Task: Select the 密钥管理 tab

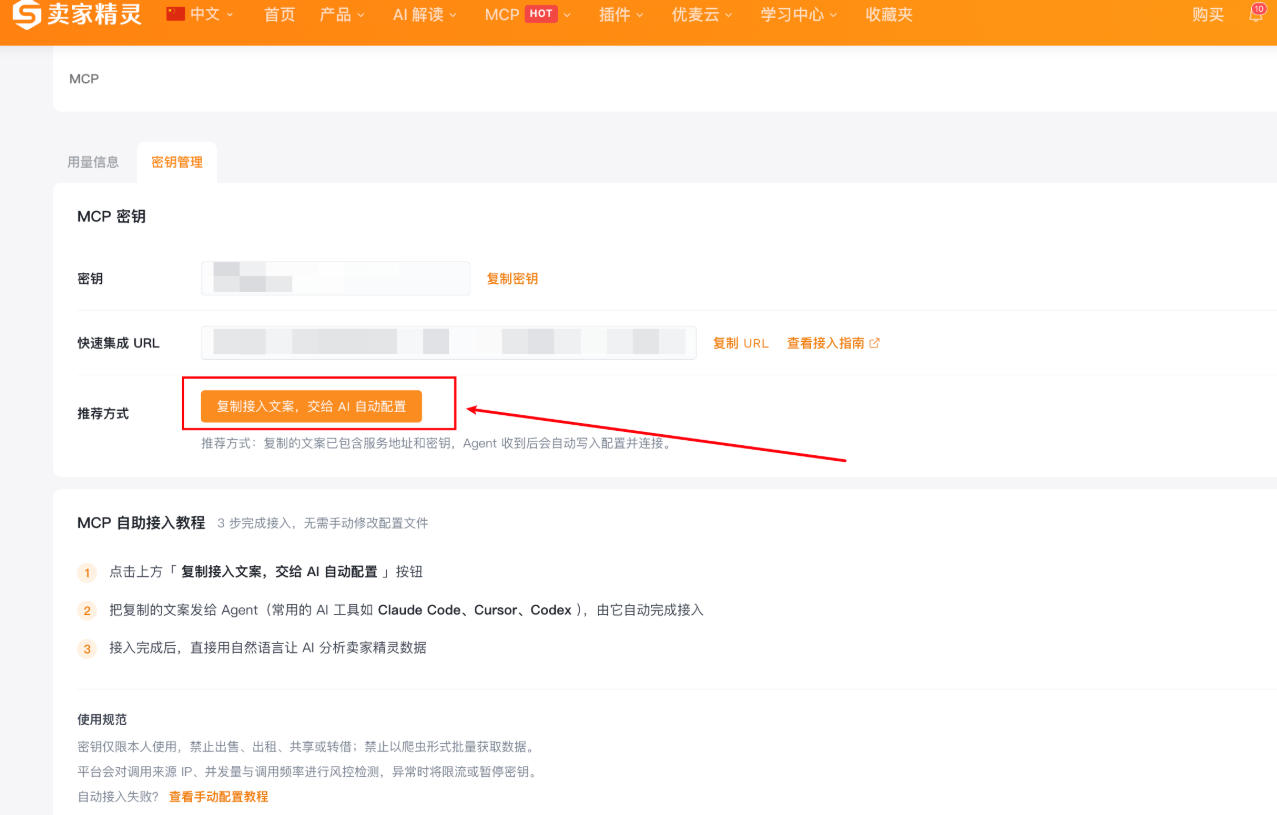Action: [x=177, y=162]
